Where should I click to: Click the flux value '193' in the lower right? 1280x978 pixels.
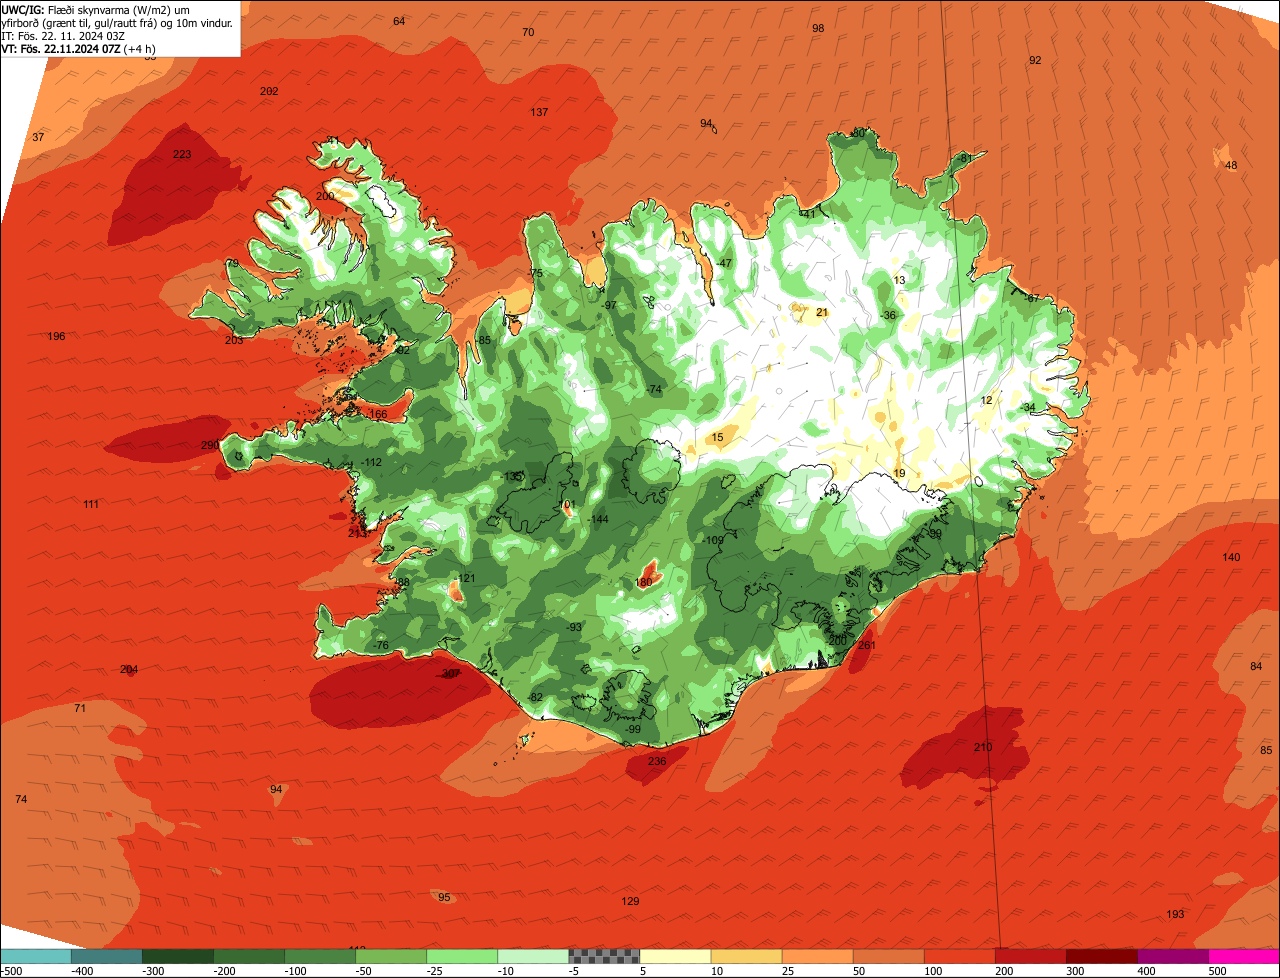1175,915
